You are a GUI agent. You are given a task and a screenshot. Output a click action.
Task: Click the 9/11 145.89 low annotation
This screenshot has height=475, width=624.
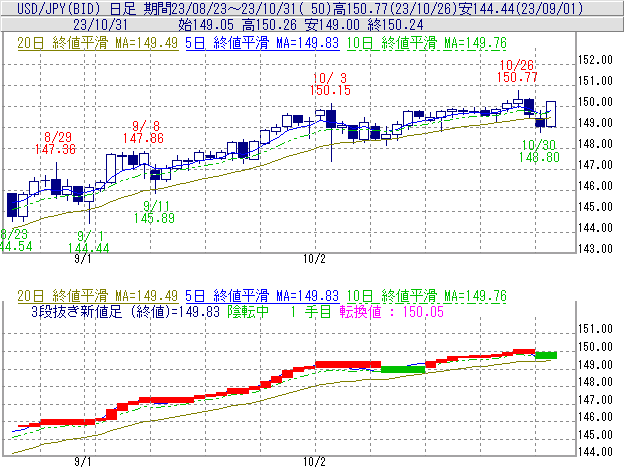click(154, 212)
